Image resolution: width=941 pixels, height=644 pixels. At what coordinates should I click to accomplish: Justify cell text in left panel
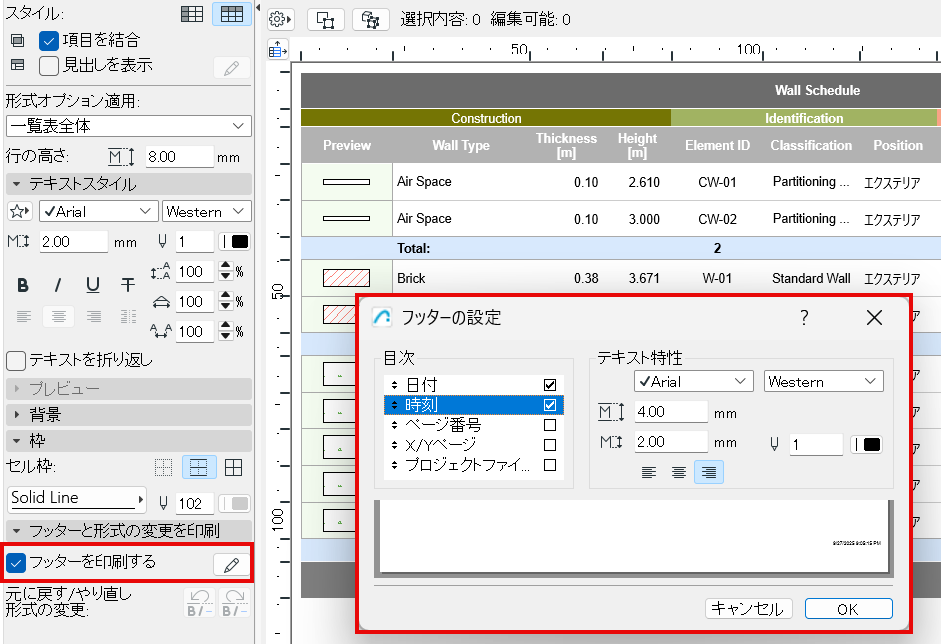coord(128,316)
